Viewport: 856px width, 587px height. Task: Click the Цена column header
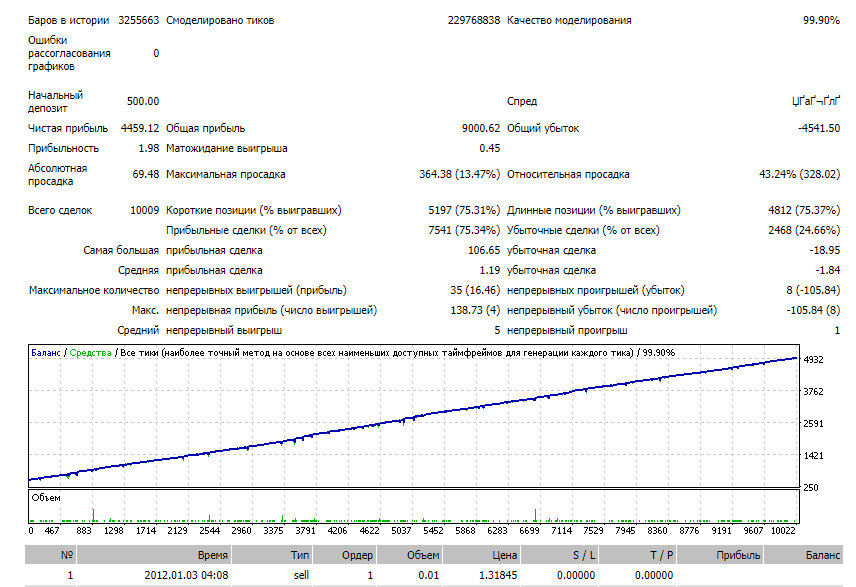click(x=482, y=555)
